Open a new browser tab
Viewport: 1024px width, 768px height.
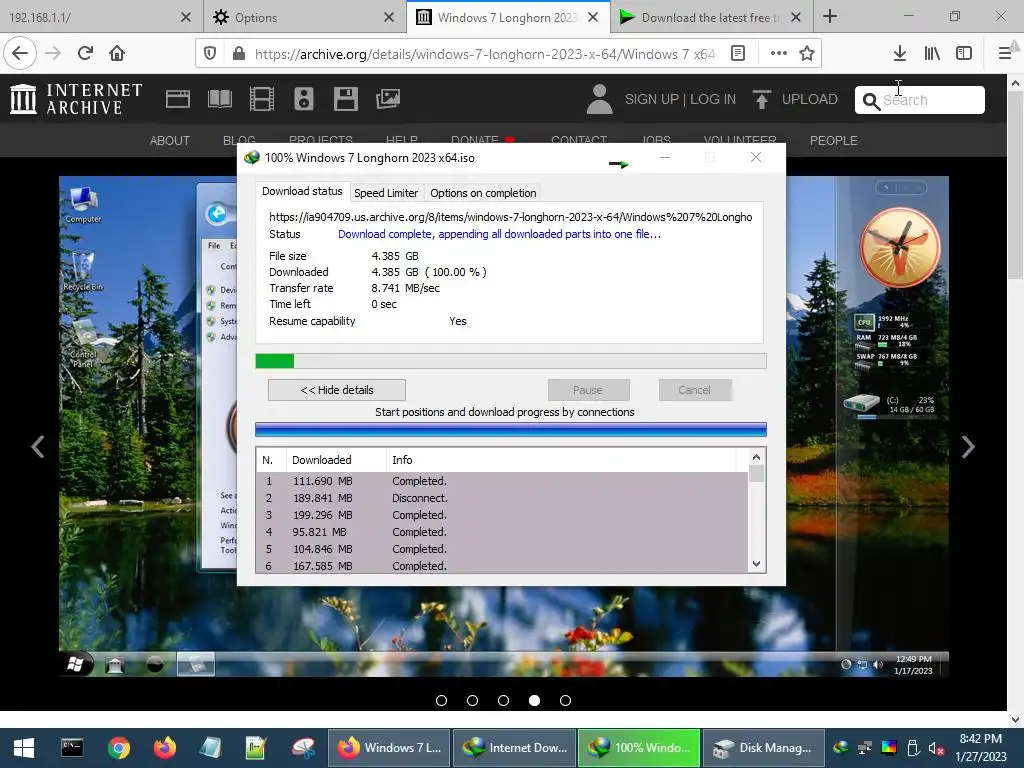tap(830, 16)
